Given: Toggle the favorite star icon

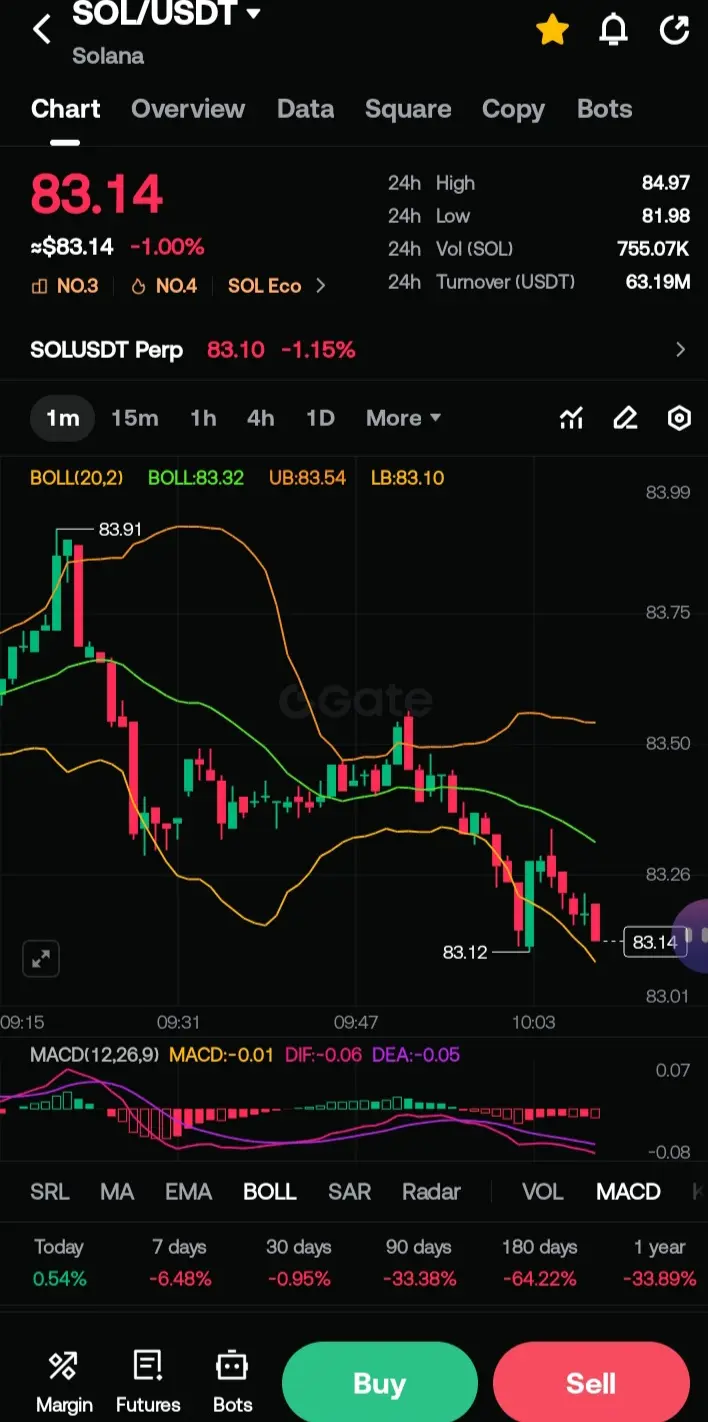Looking at the screenshot, I should click(552, 30).
